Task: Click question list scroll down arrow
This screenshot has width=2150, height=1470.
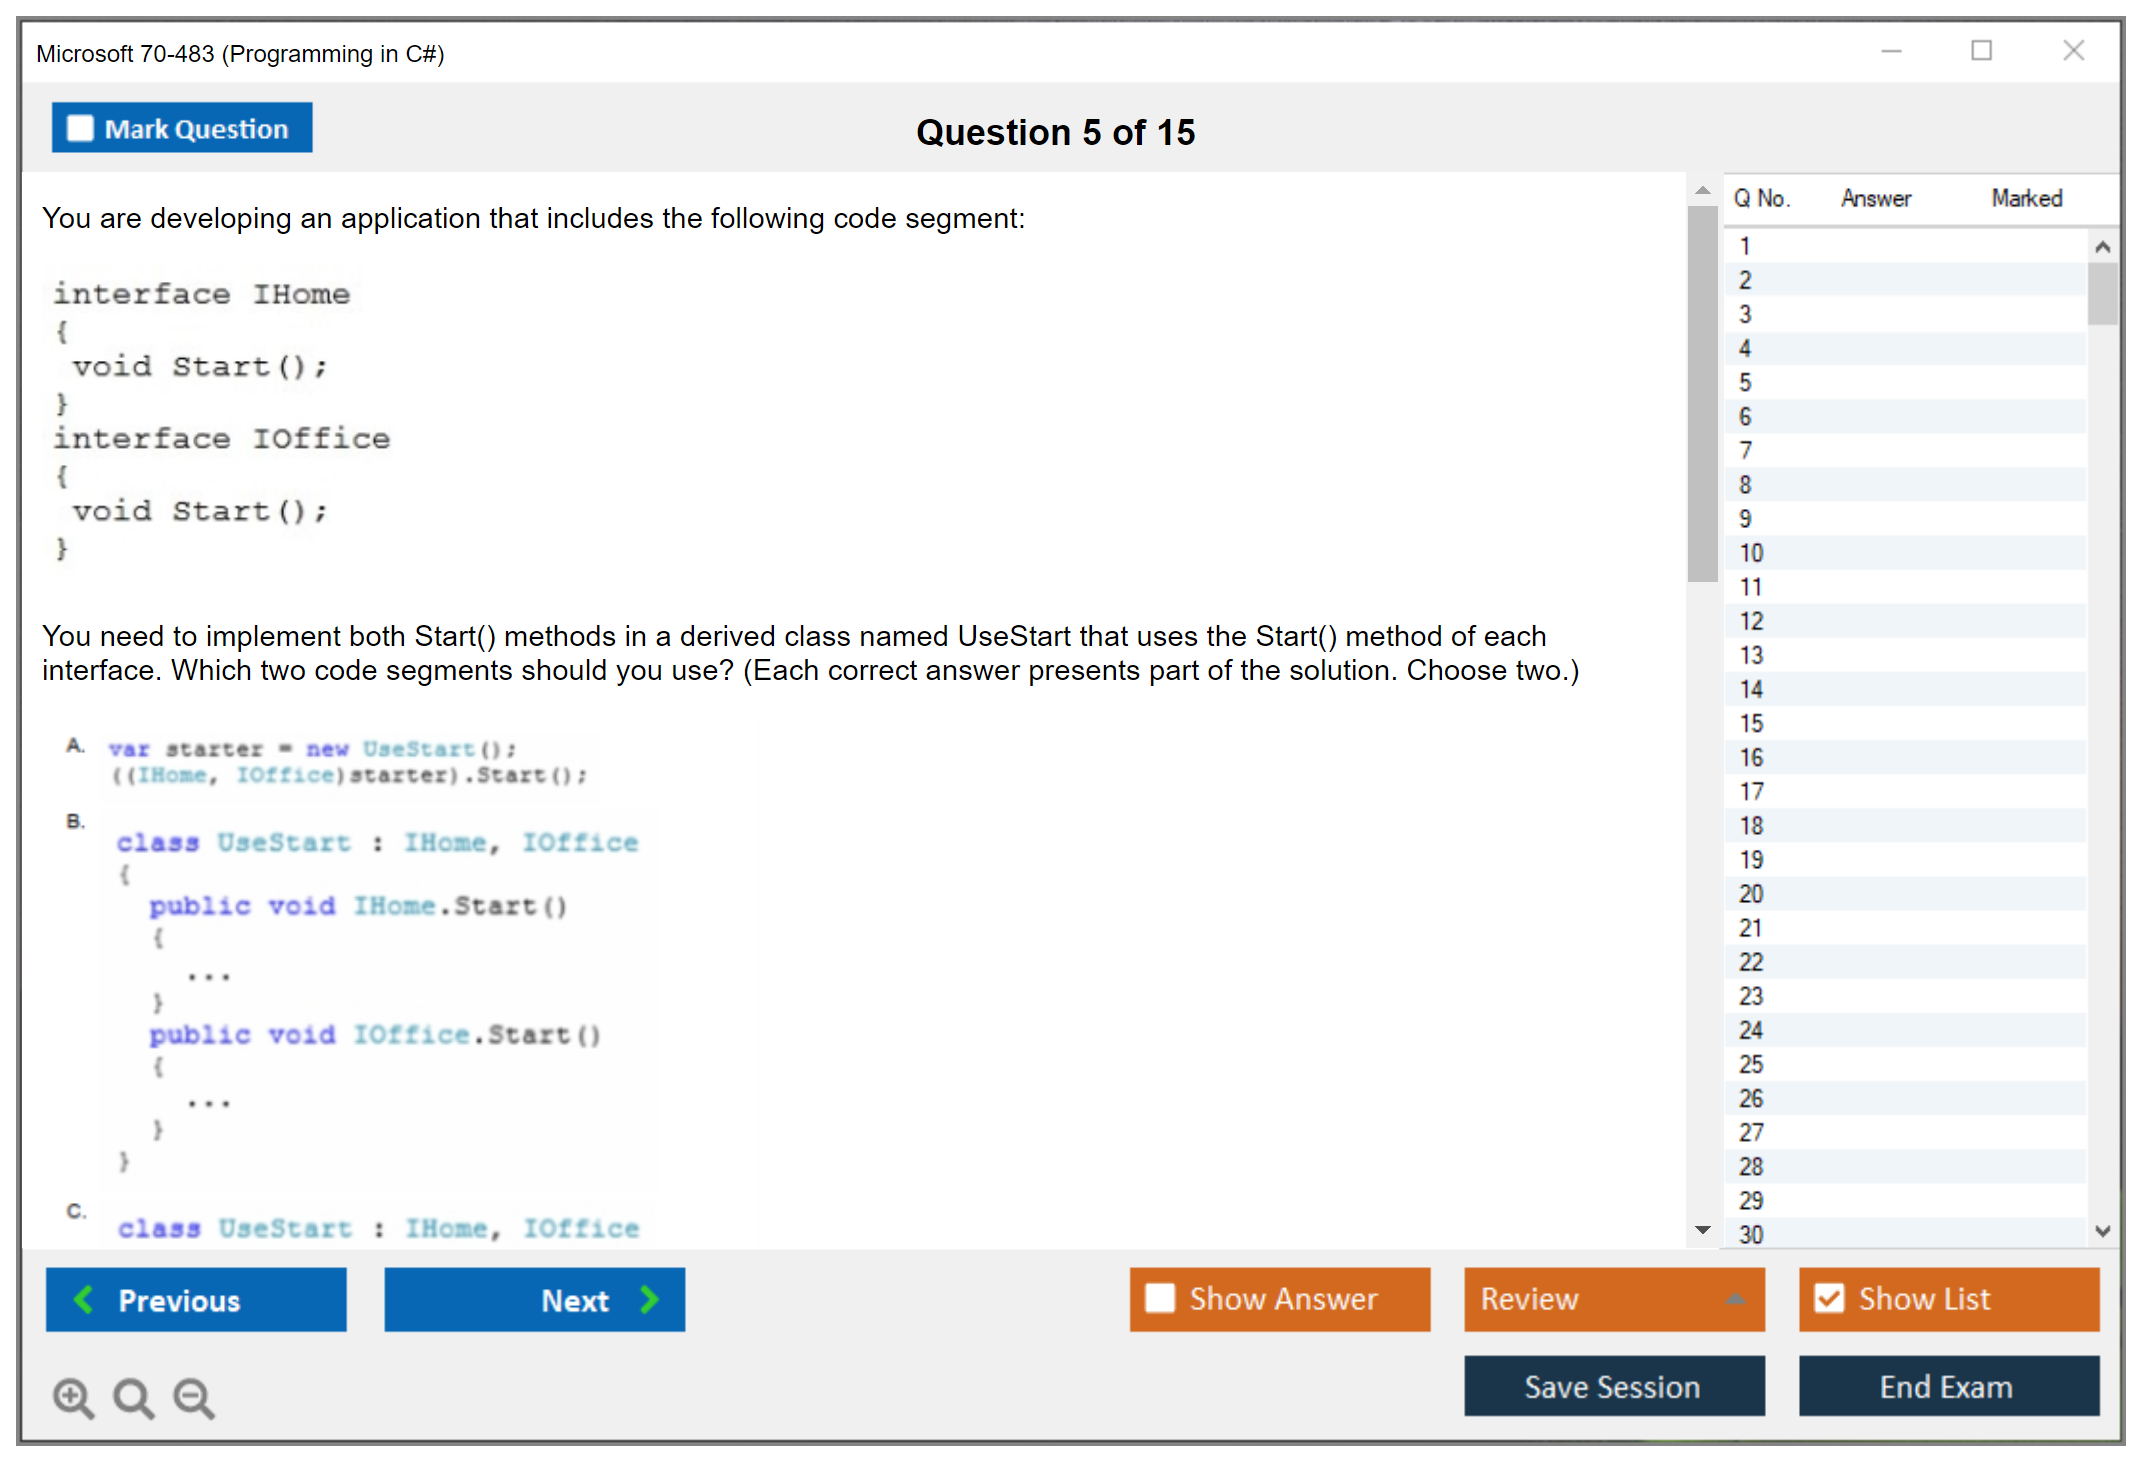Action: coord(2102,1231)
